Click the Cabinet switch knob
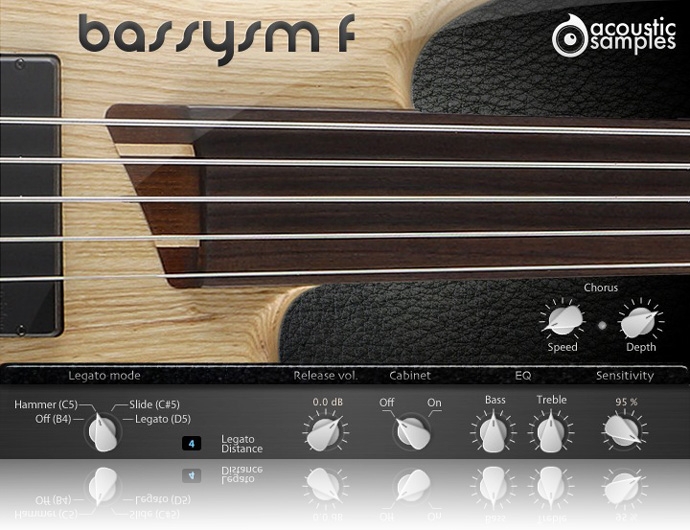Screen dimensions: 690x530 click(x=410, y=432)
